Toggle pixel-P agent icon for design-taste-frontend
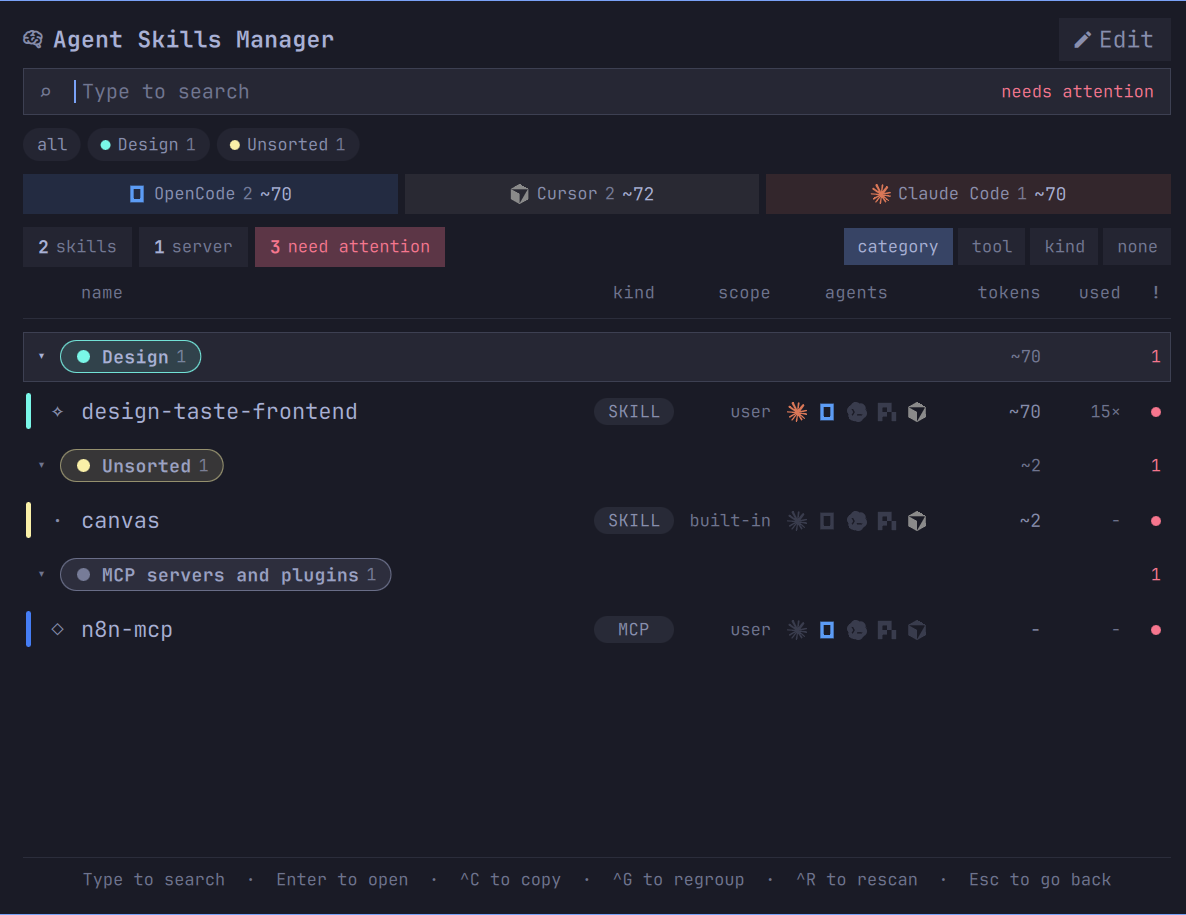Image resolution: width=1186 pixels, height=915 pixels. 886,412
